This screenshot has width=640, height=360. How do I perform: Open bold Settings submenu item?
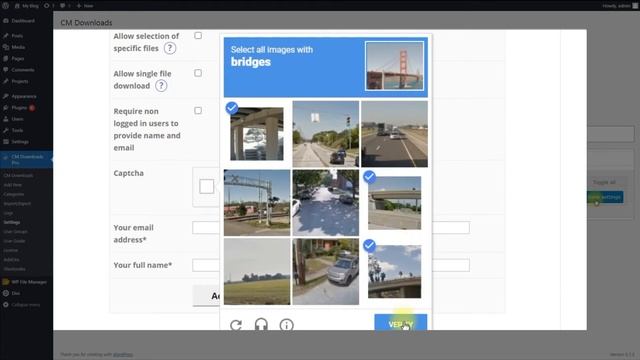(x=12, y=222)
